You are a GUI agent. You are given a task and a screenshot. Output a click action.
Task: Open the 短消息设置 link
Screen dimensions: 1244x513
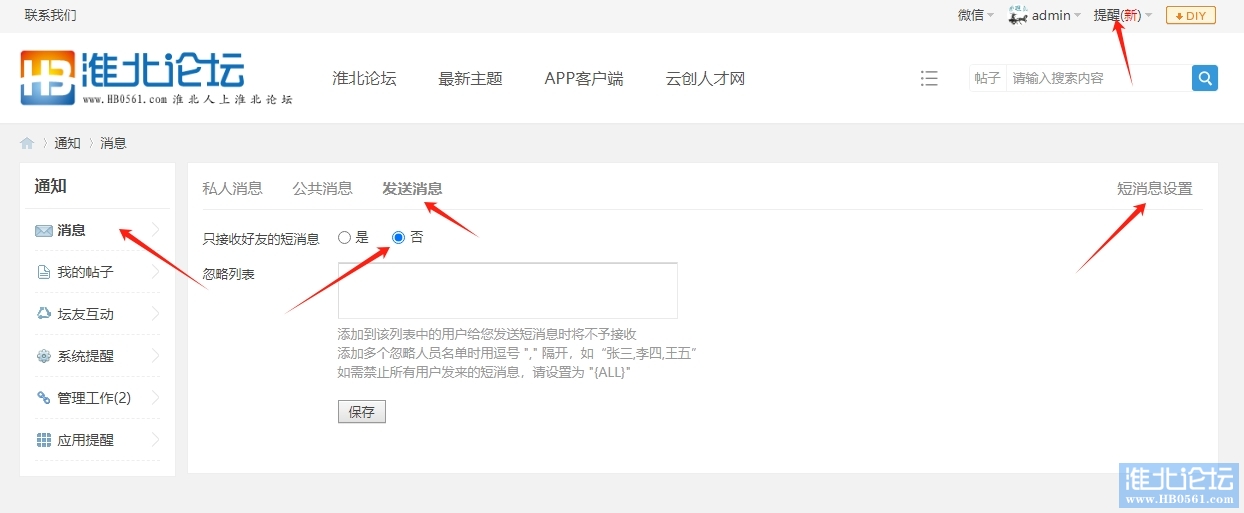click(x=1154, y=188)
